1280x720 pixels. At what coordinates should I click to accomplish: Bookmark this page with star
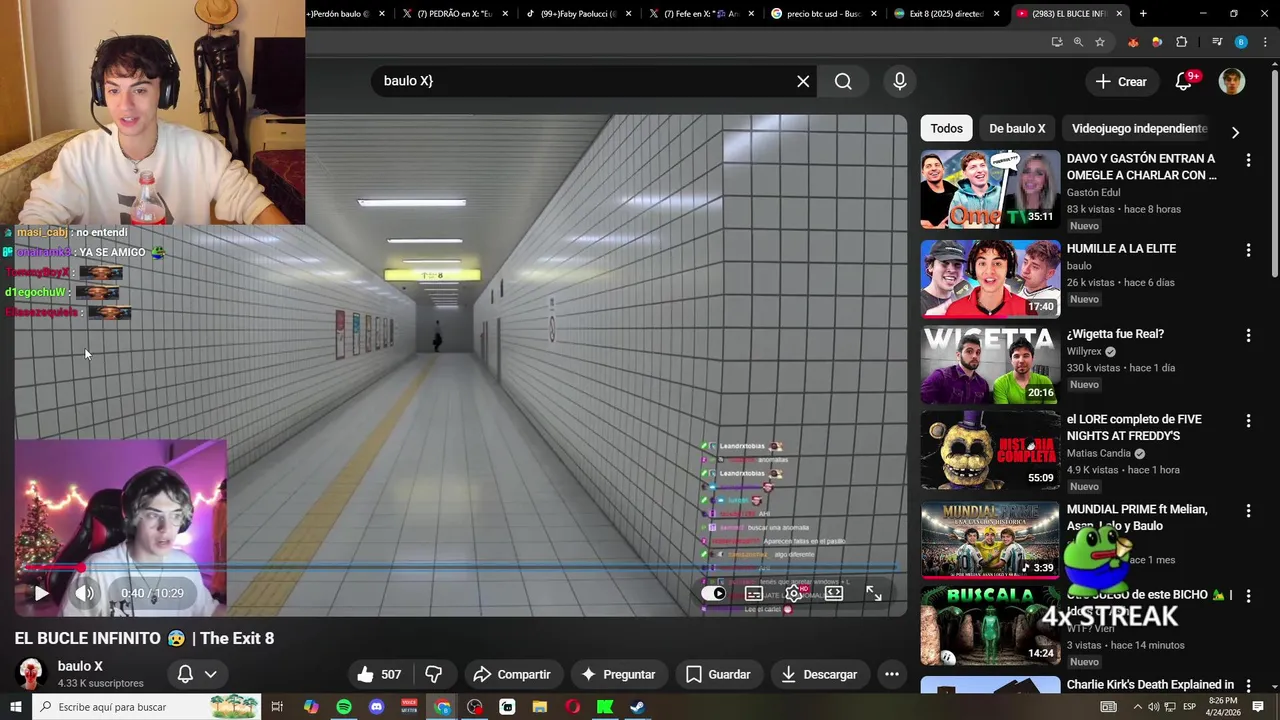pyautogui.click(x=1100, y=42)
